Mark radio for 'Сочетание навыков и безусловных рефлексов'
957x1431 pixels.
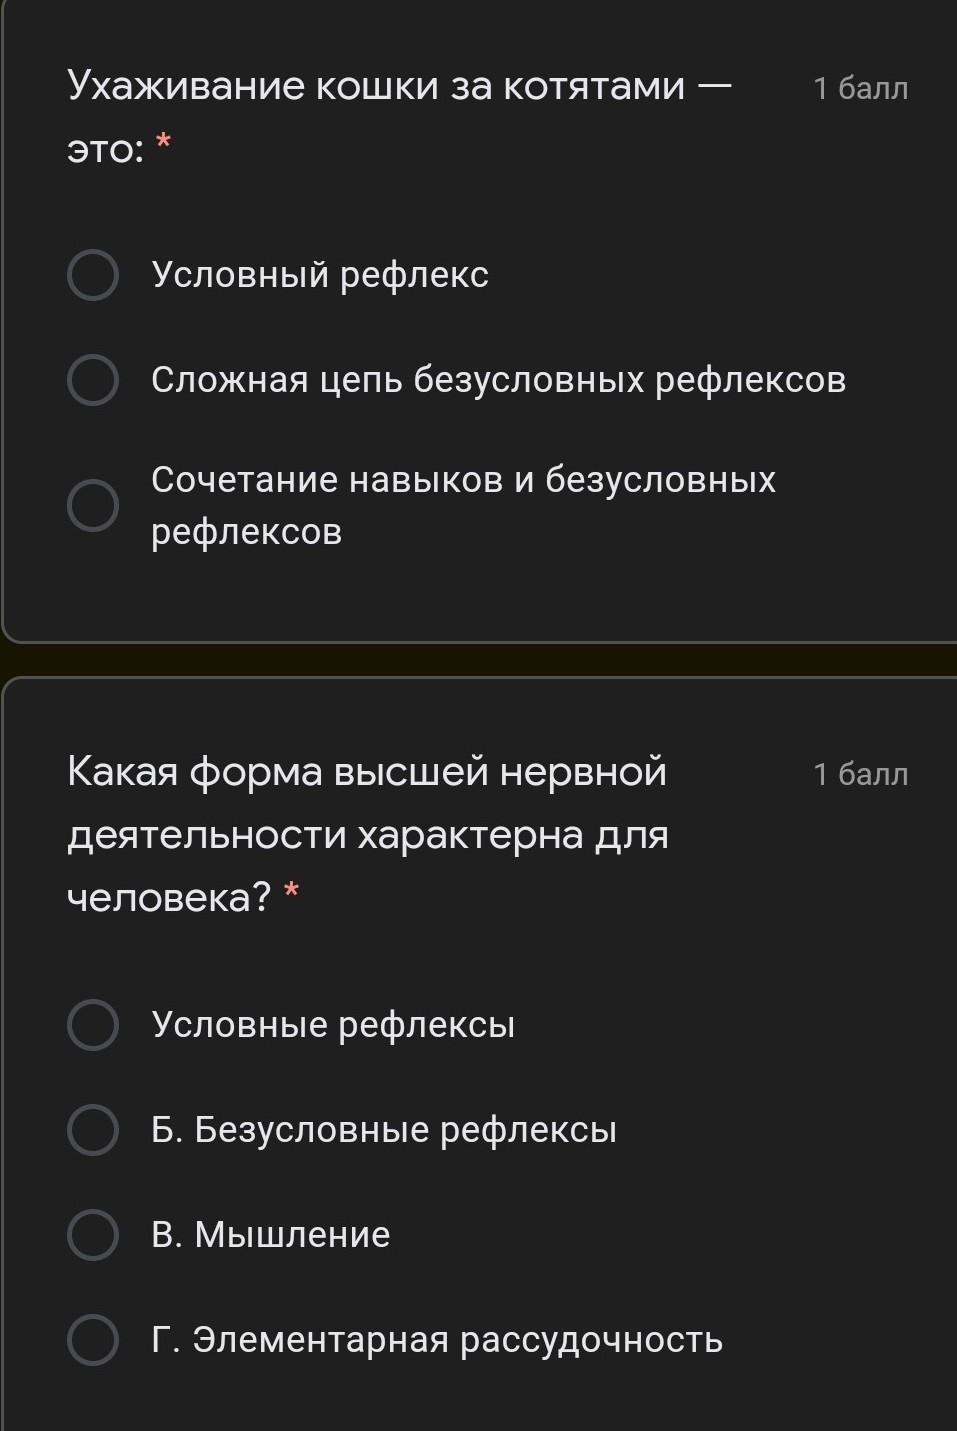pyautogui.click(x=93, y=506)
